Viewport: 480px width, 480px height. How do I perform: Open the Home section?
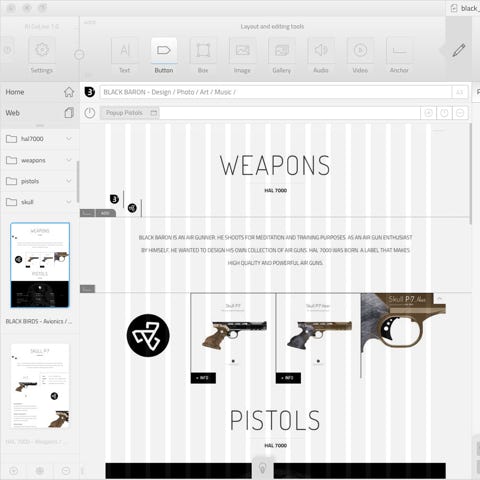point(40,92)
